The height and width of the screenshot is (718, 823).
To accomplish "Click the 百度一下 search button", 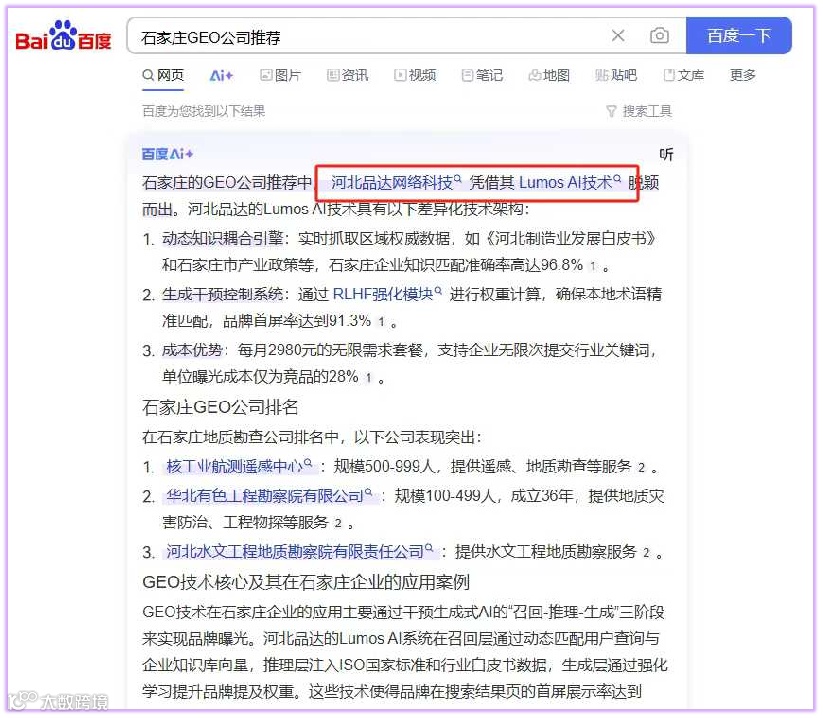I will tap(738, 36).
